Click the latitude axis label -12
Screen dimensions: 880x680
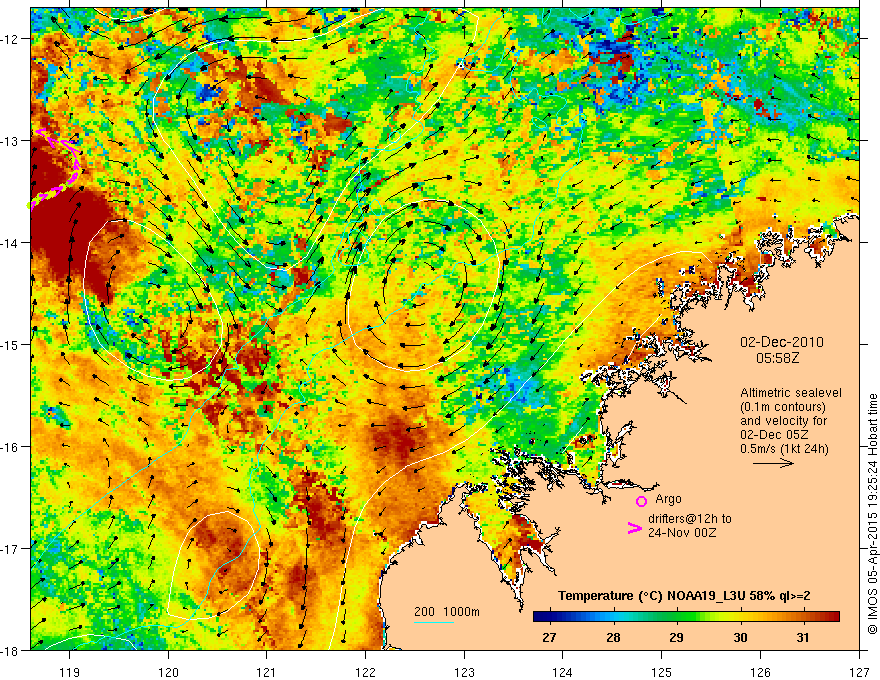(10, 39)
